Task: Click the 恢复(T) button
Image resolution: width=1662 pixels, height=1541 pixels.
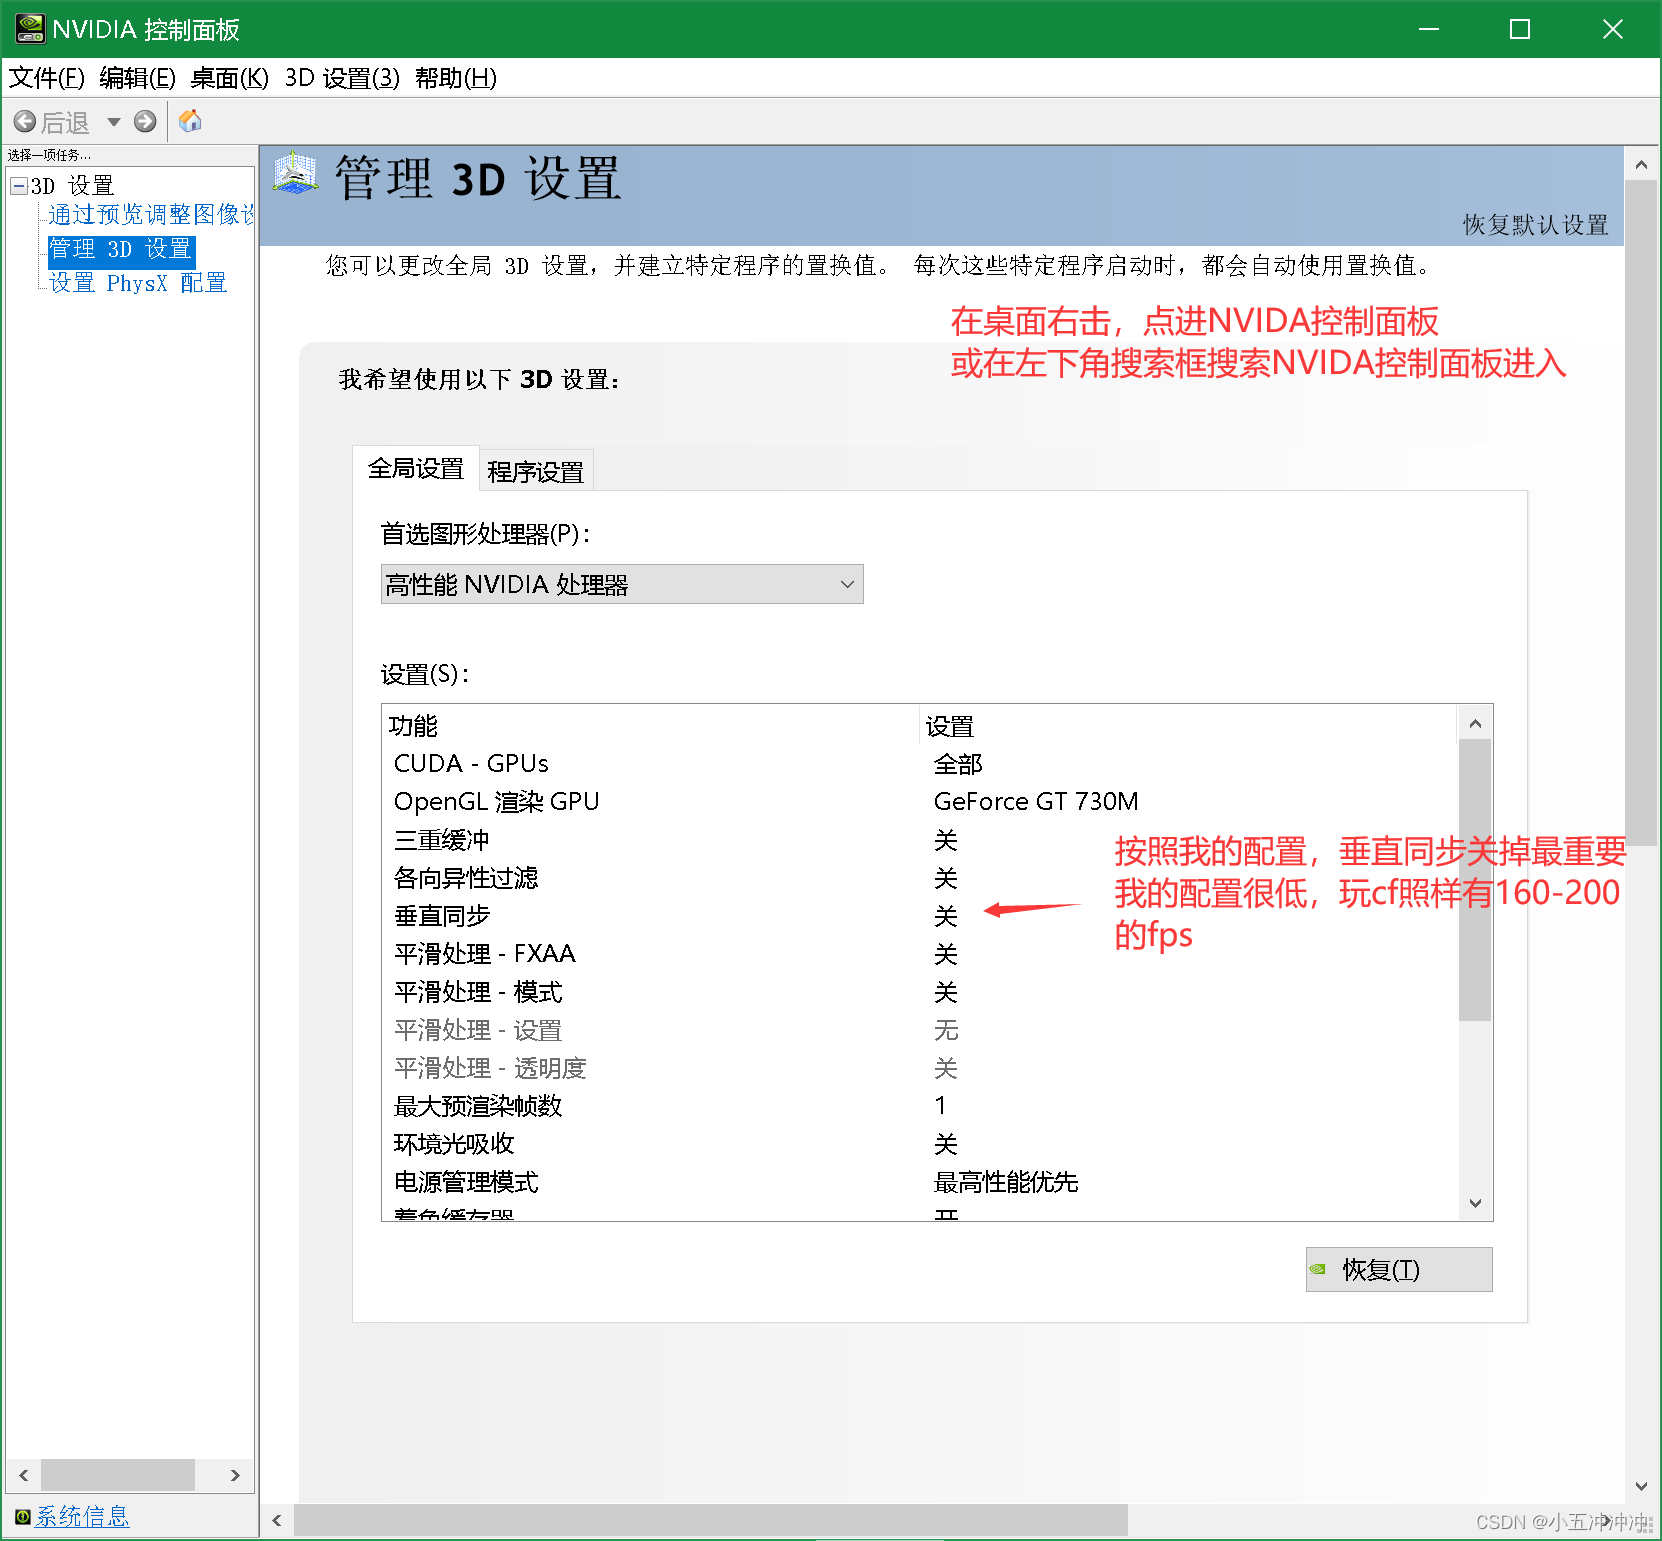Action: [x=1399, y=1269]
